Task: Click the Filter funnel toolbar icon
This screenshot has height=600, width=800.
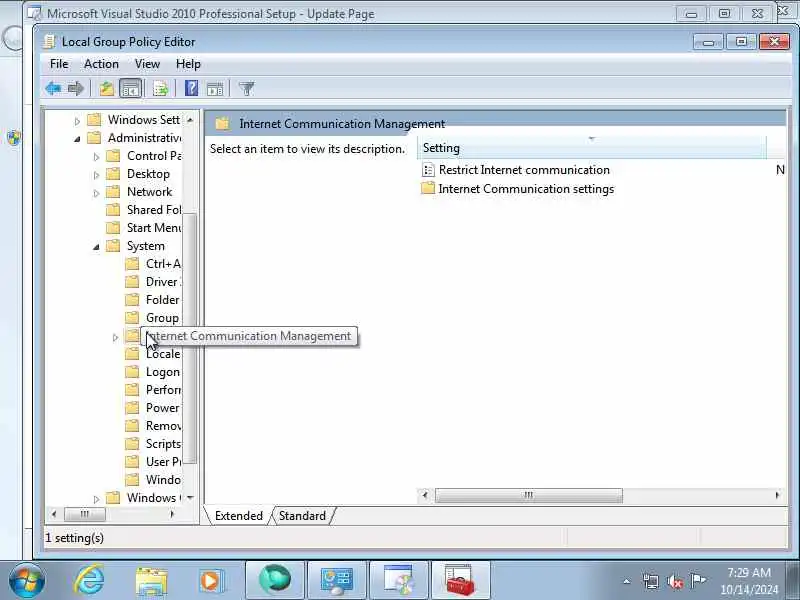Action: tap(246, 89)
